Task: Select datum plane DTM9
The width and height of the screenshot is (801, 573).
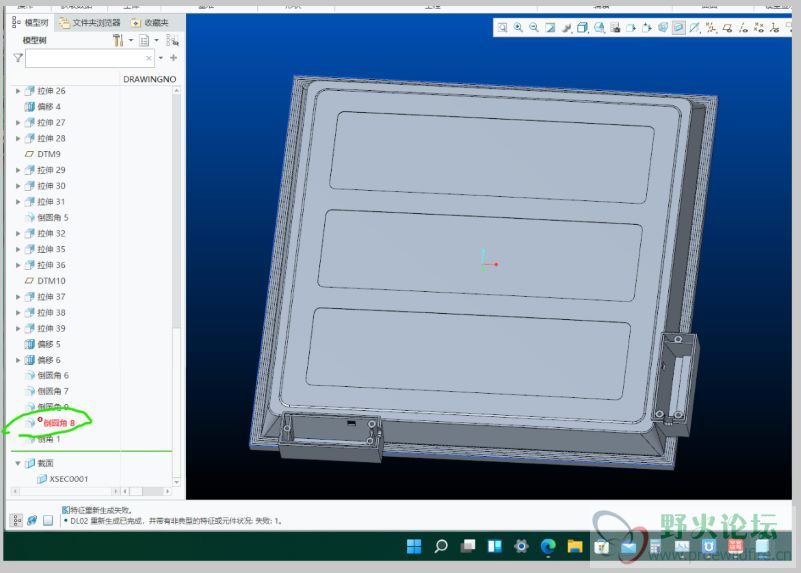Action: coord(43,154)
